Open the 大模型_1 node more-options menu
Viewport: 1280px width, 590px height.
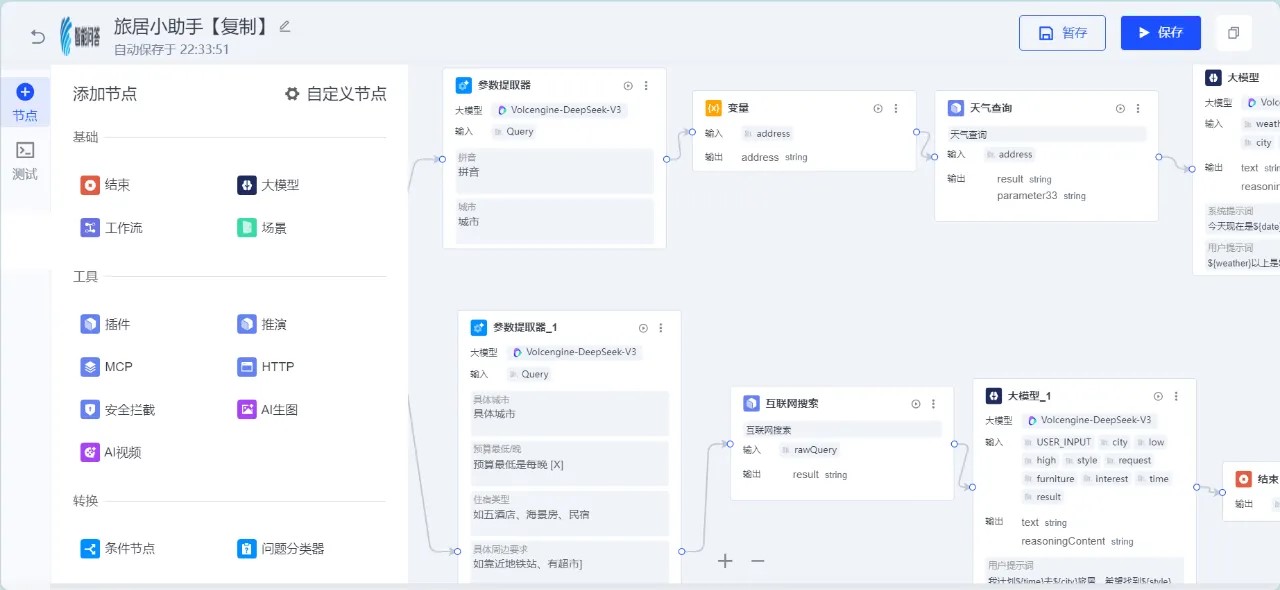pyautogui.click(x=1176, y=396)
